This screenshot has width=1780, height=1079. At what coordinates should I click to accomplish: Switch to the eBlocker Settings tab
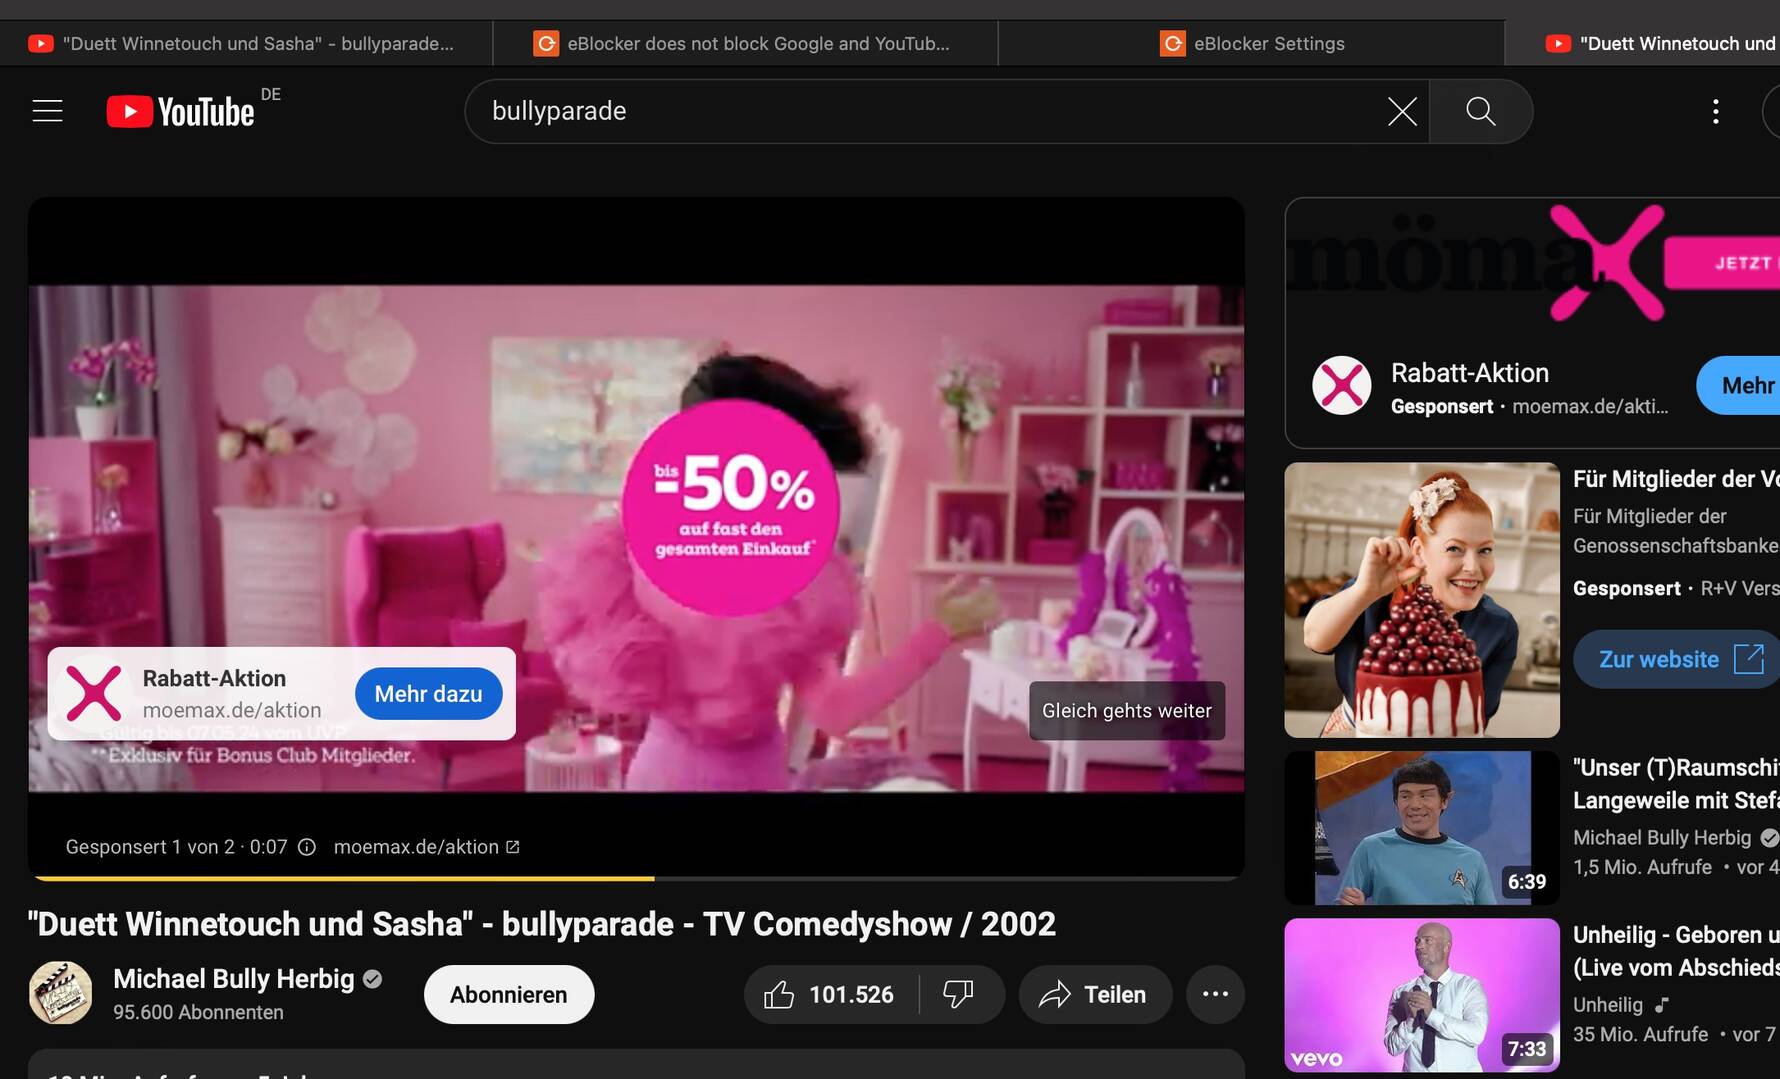[x=1252, y=43]
